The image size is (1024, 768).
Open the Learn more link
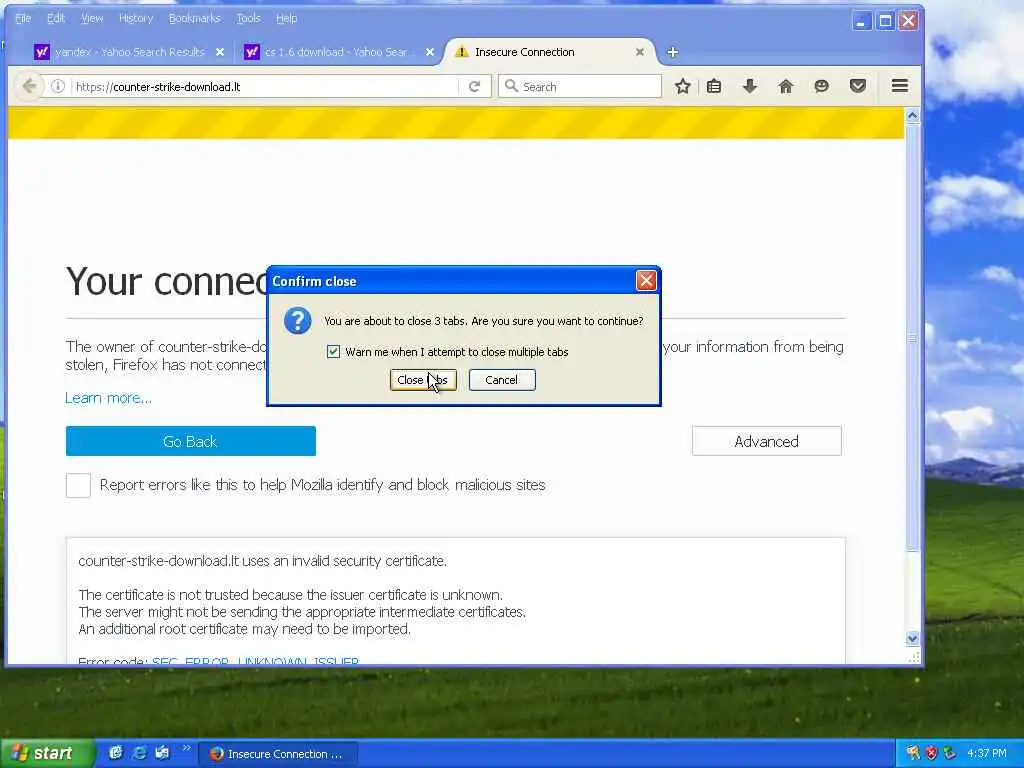108,398
